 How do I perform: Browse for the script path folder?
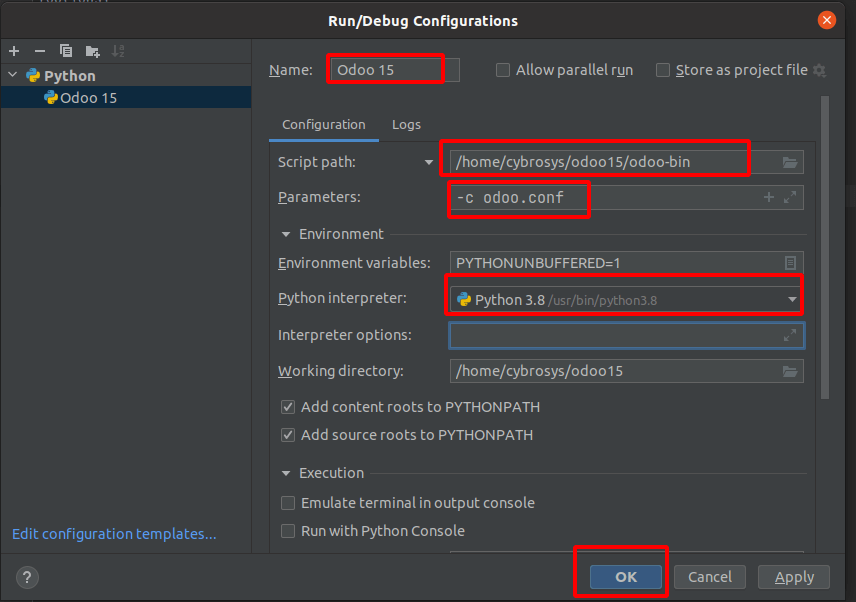click(x=790, y=162)
